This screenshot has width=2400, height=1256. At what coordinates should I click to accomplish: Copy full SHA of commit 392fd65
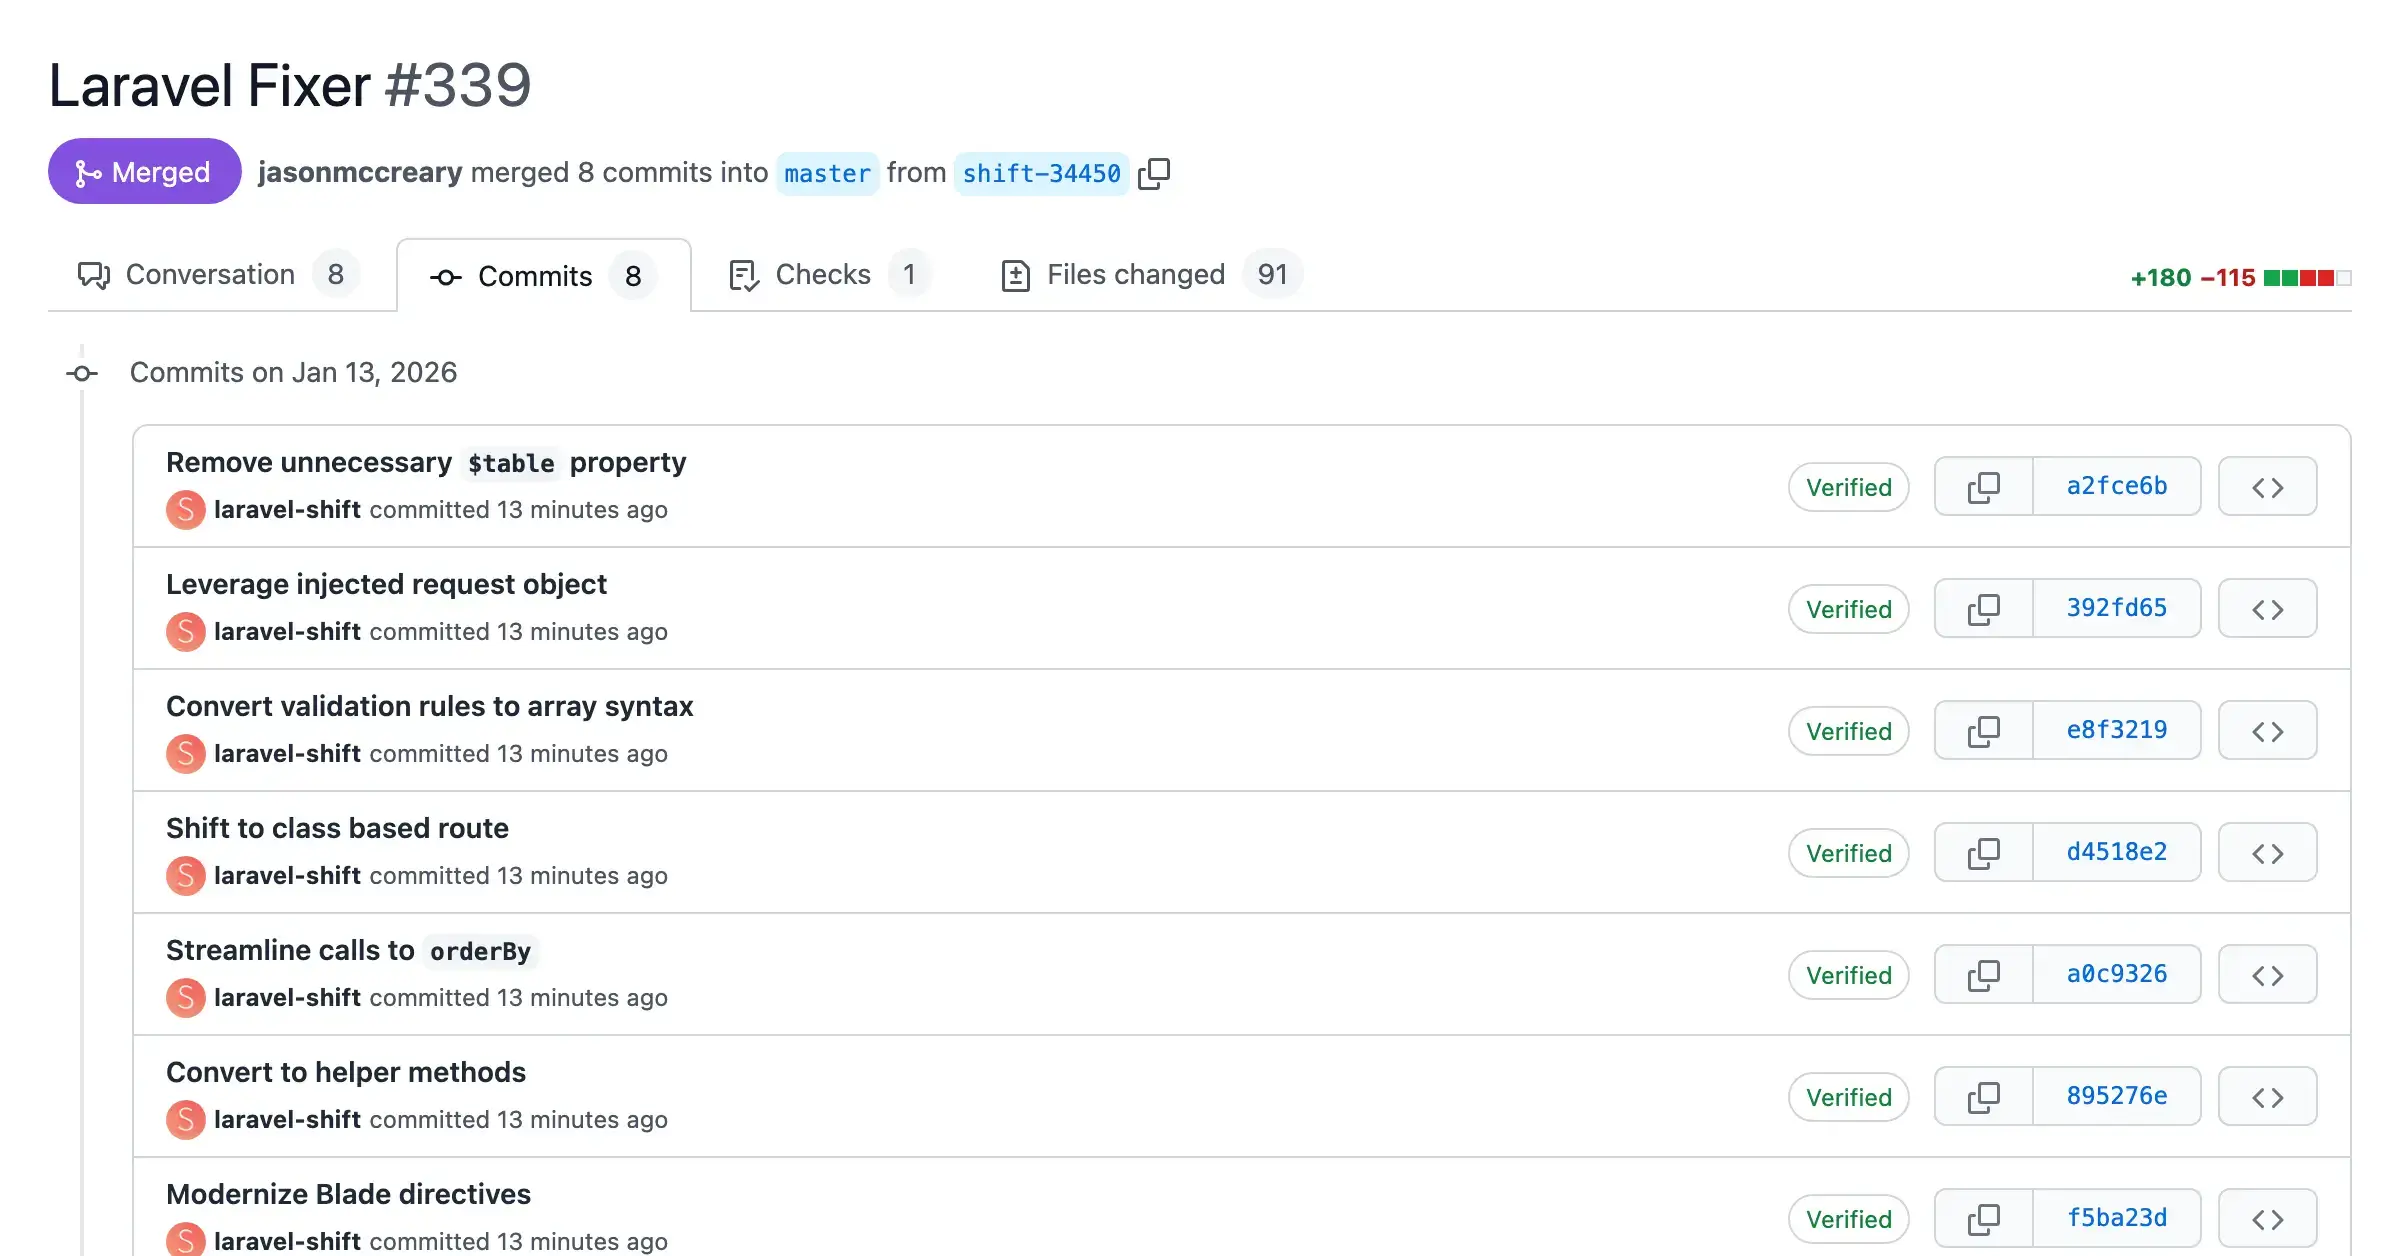click(x=1983, y=608)
